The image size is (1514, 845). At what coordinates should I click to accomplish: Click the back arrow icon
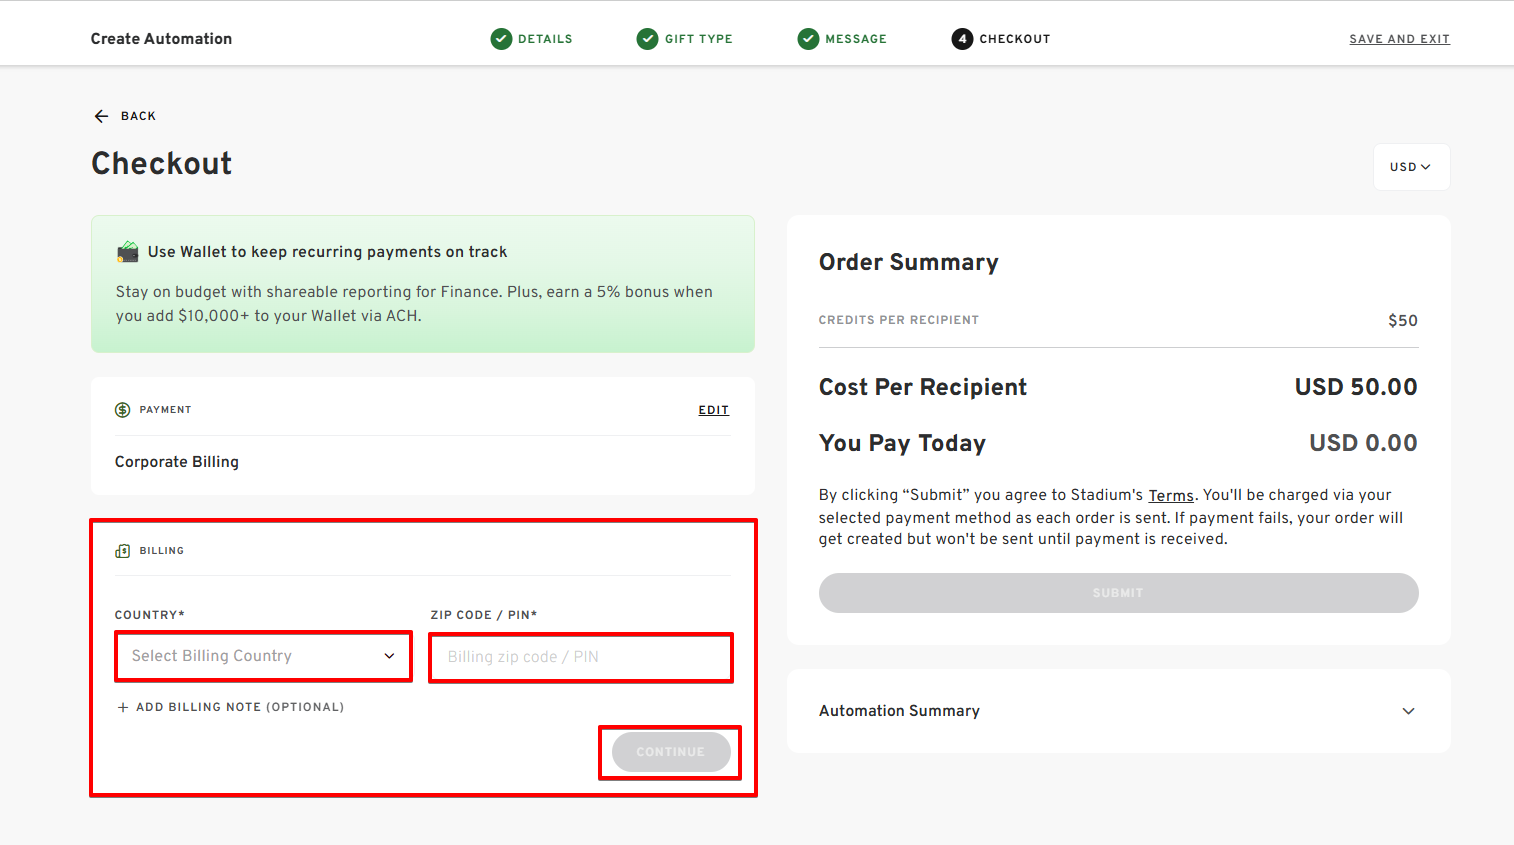[x=101, y=116]
